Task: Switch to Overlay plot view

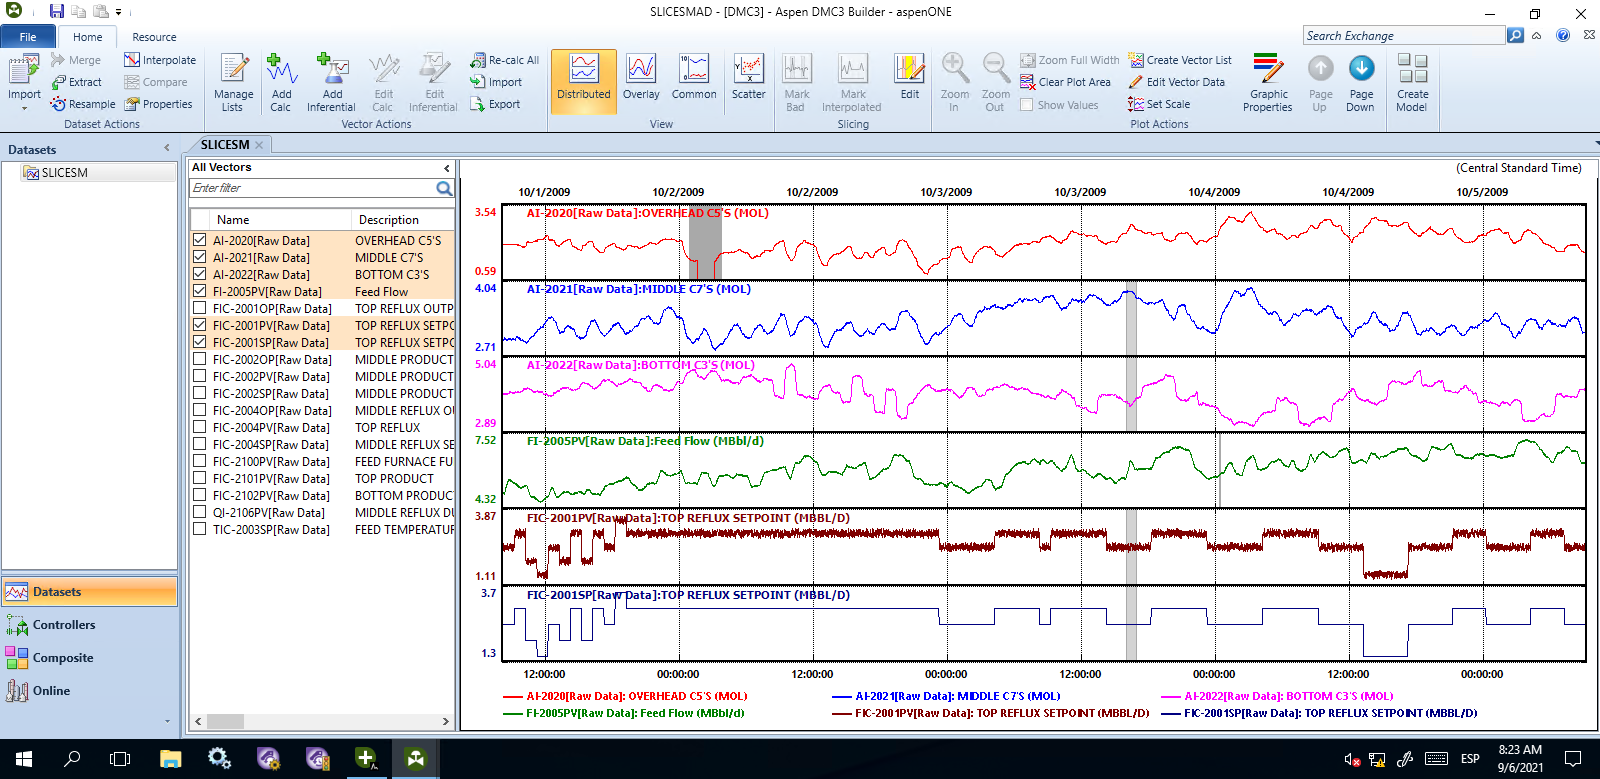Action: (641, 77)
